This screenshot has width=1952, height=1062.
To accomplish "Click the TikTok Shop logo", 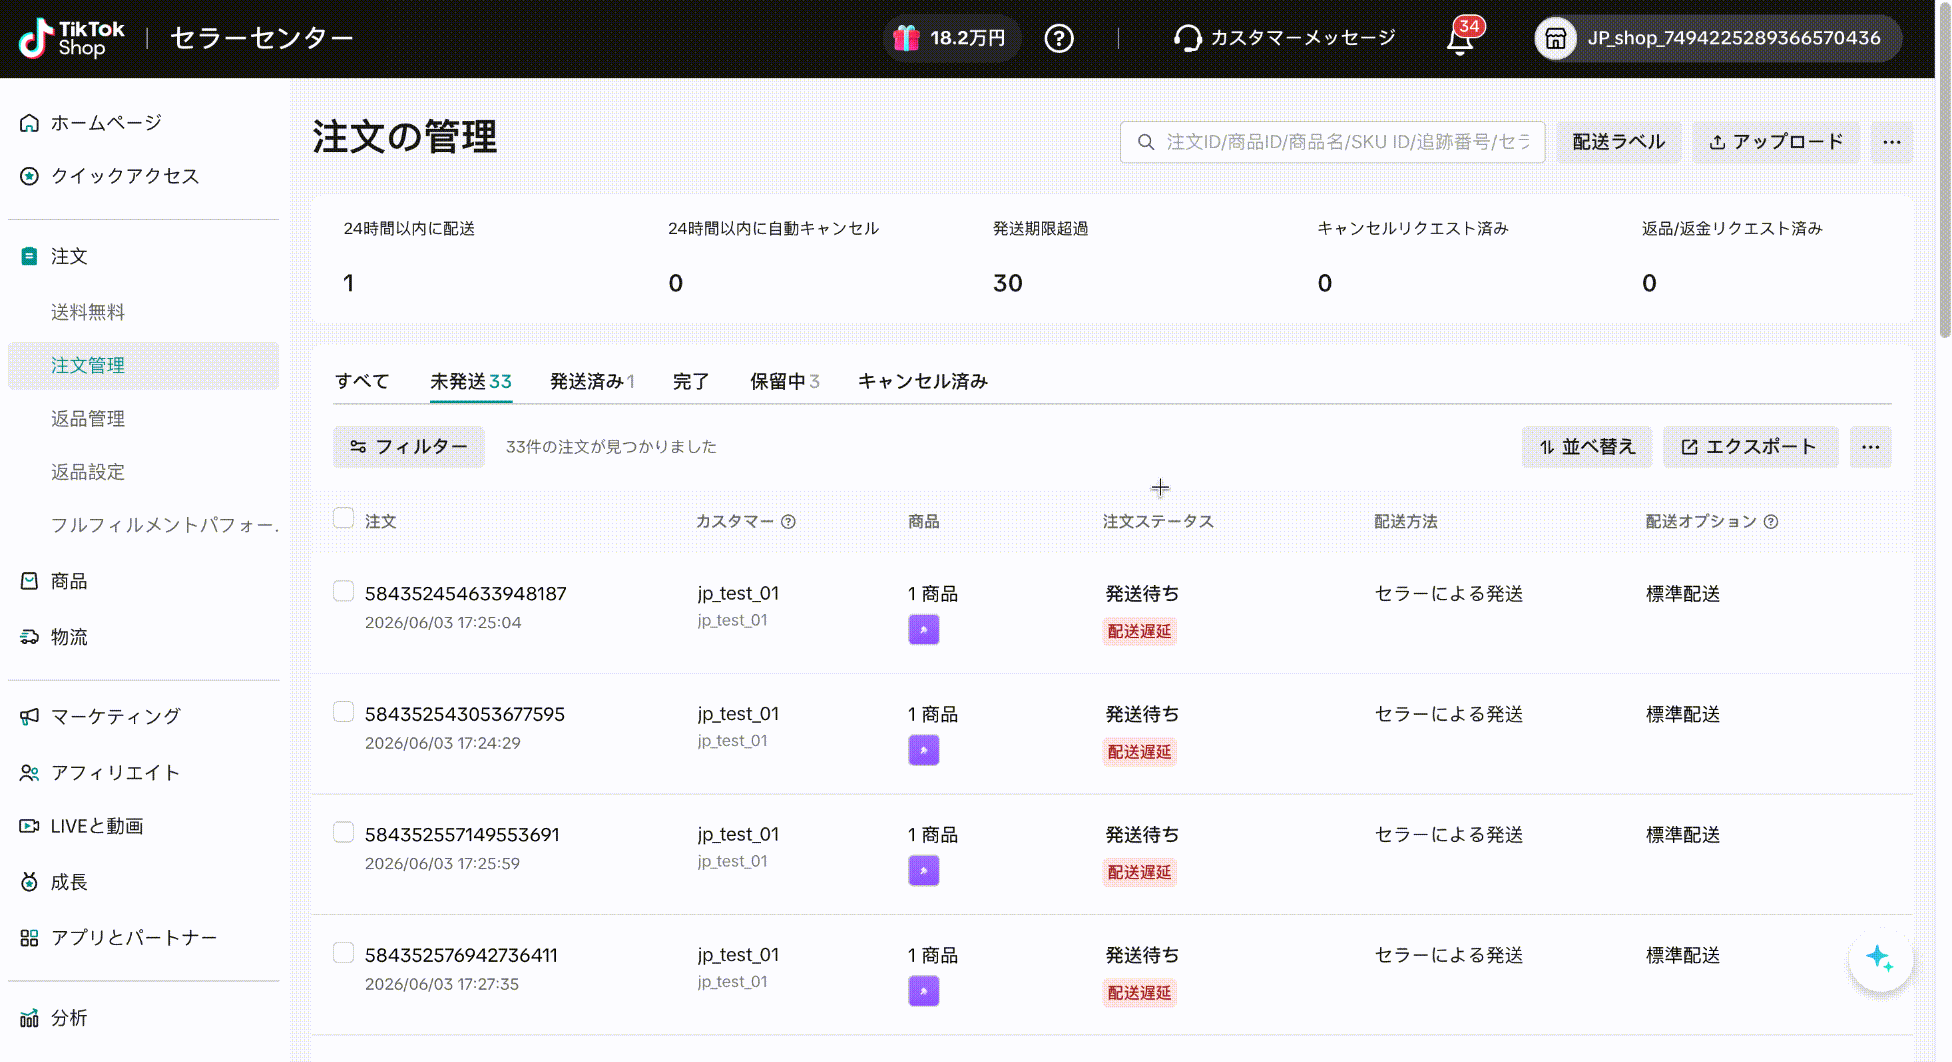I will [x=72, y=38].
